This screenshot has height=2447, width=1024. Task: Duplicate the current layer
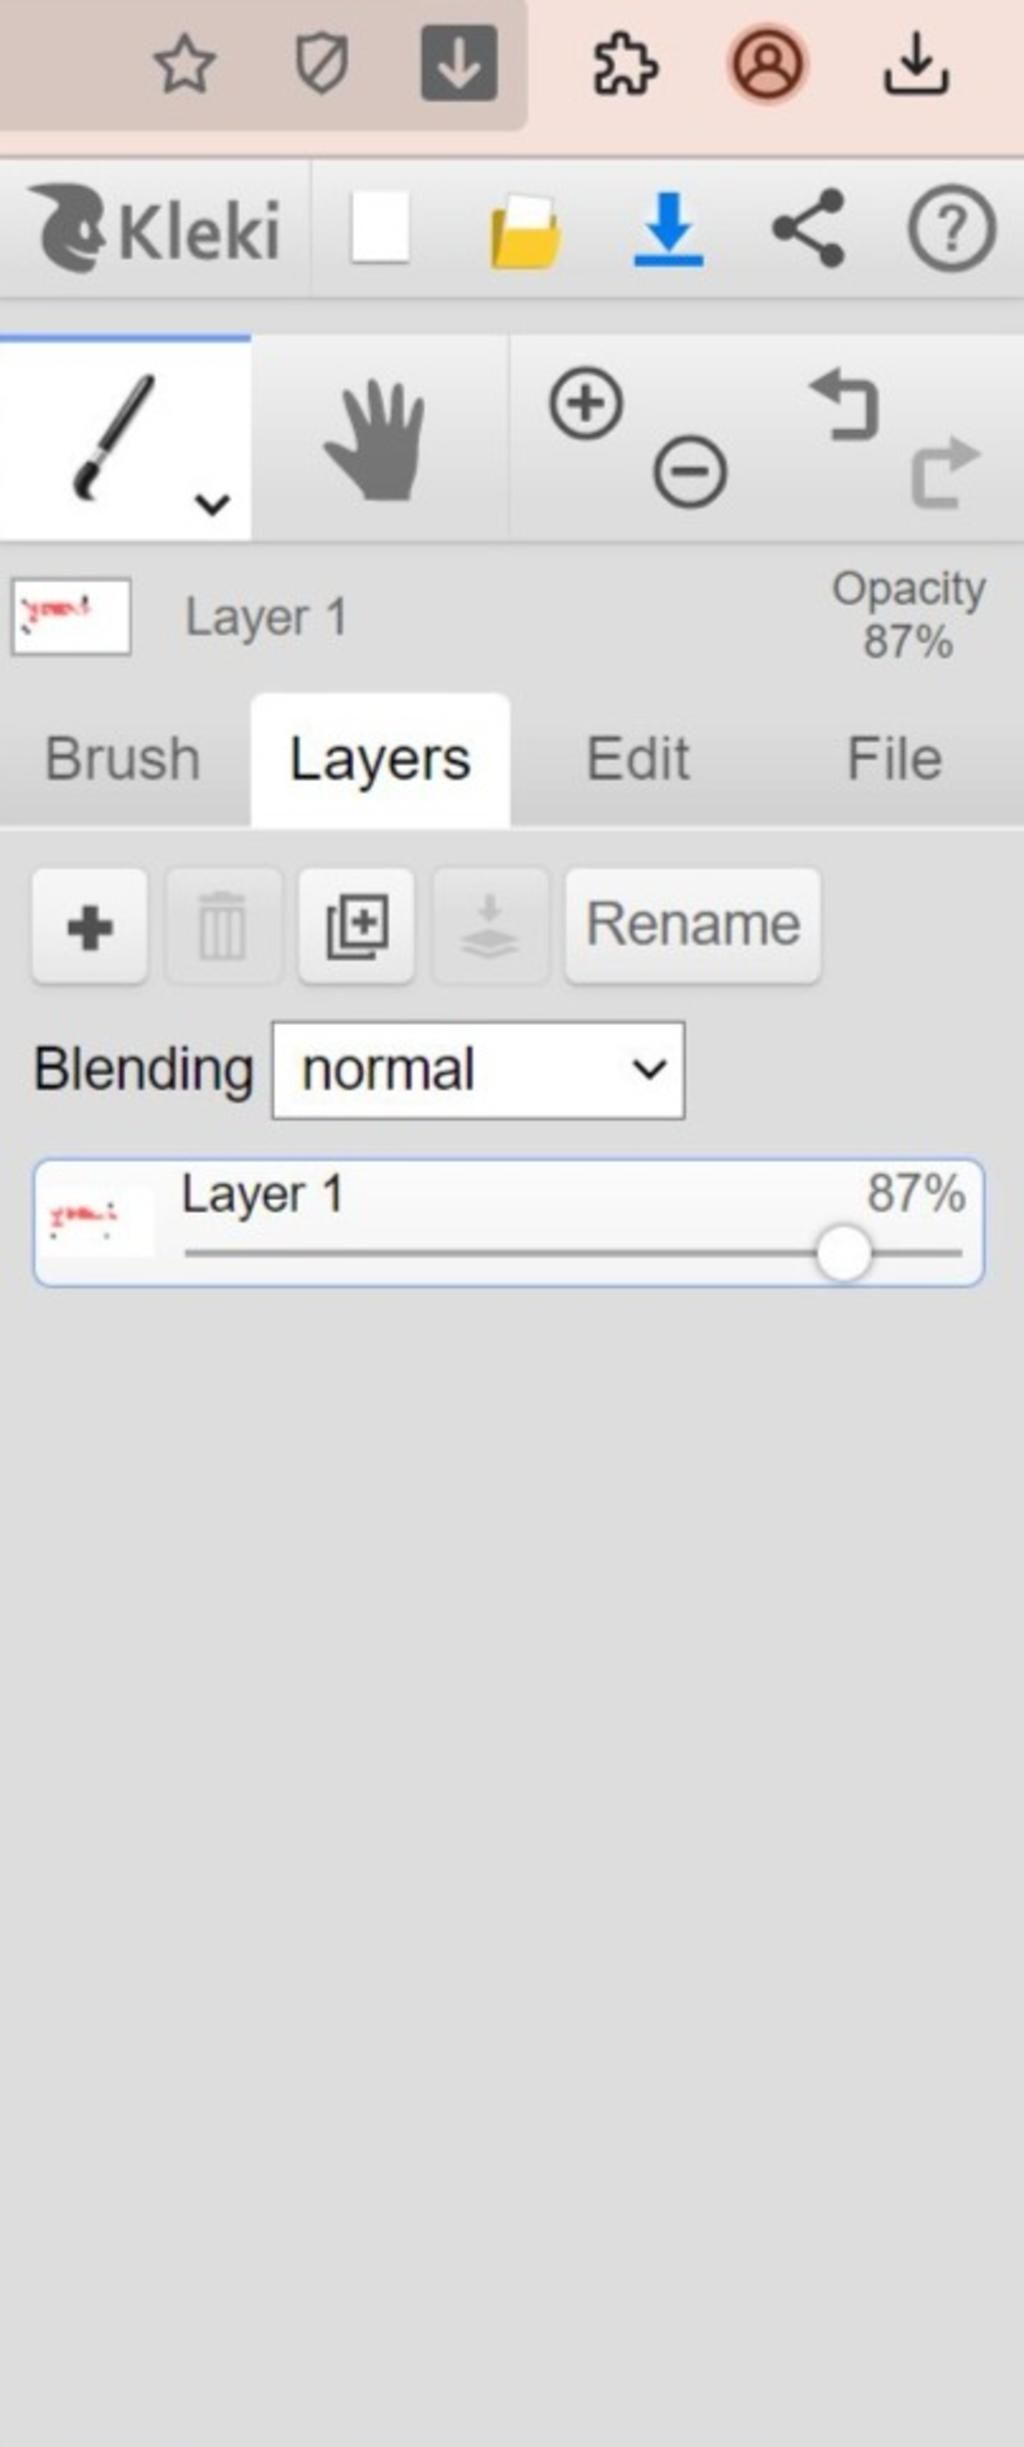[x=357, y=926]
